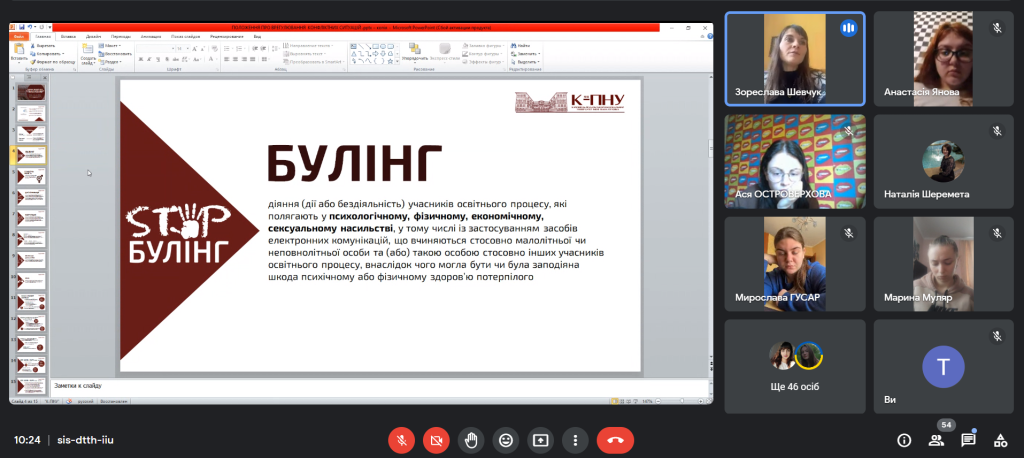Leave the call with red hang-up button
The image size is (1024, 458).
[615, 439]
